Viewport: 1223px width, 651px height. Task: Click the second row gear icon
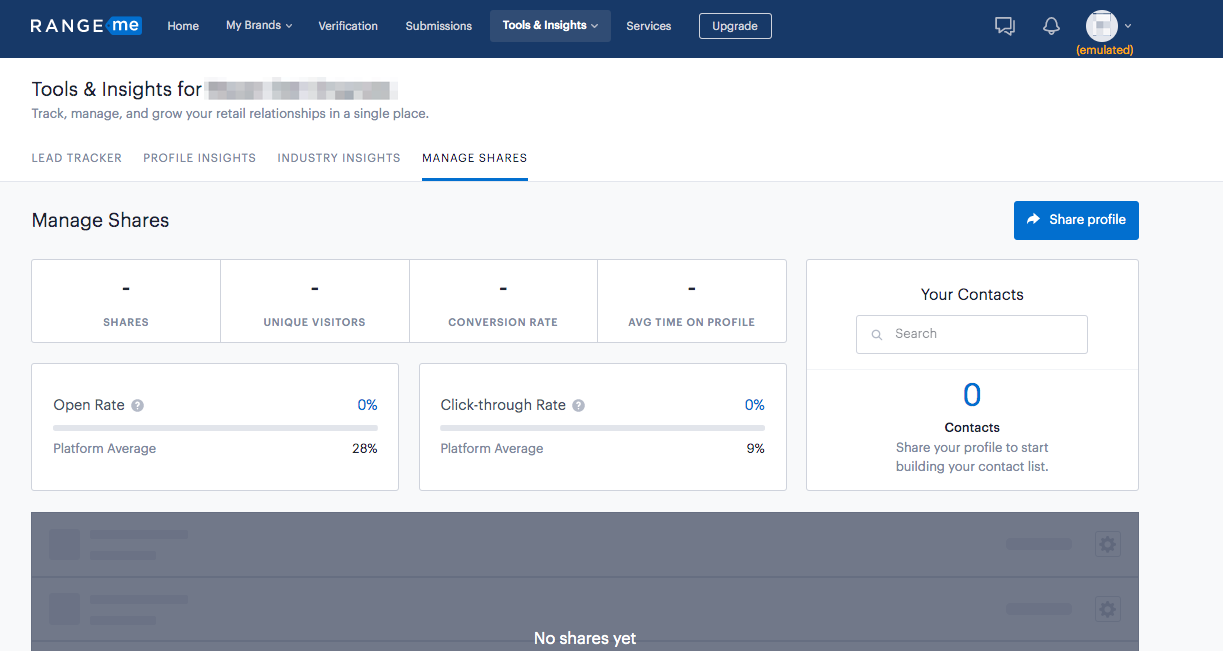coord(1107,609)
